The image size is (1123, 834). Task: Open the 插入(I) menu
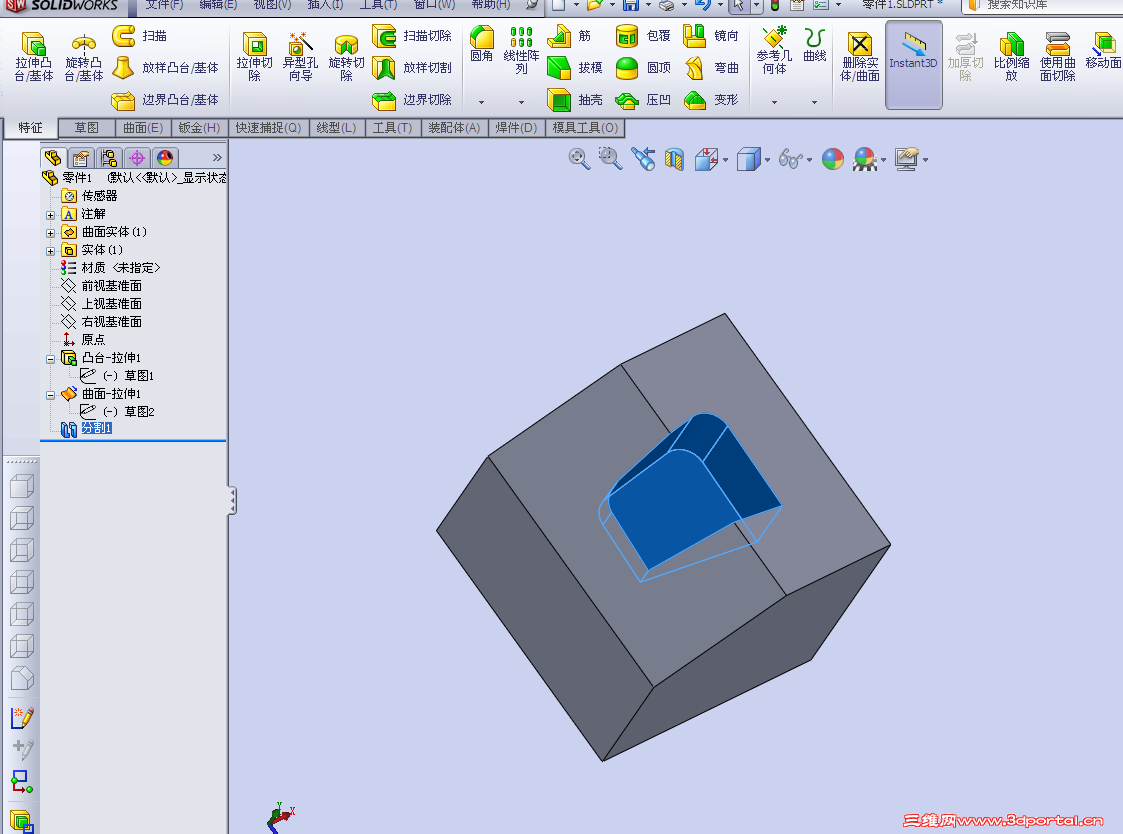click(324, 6)
